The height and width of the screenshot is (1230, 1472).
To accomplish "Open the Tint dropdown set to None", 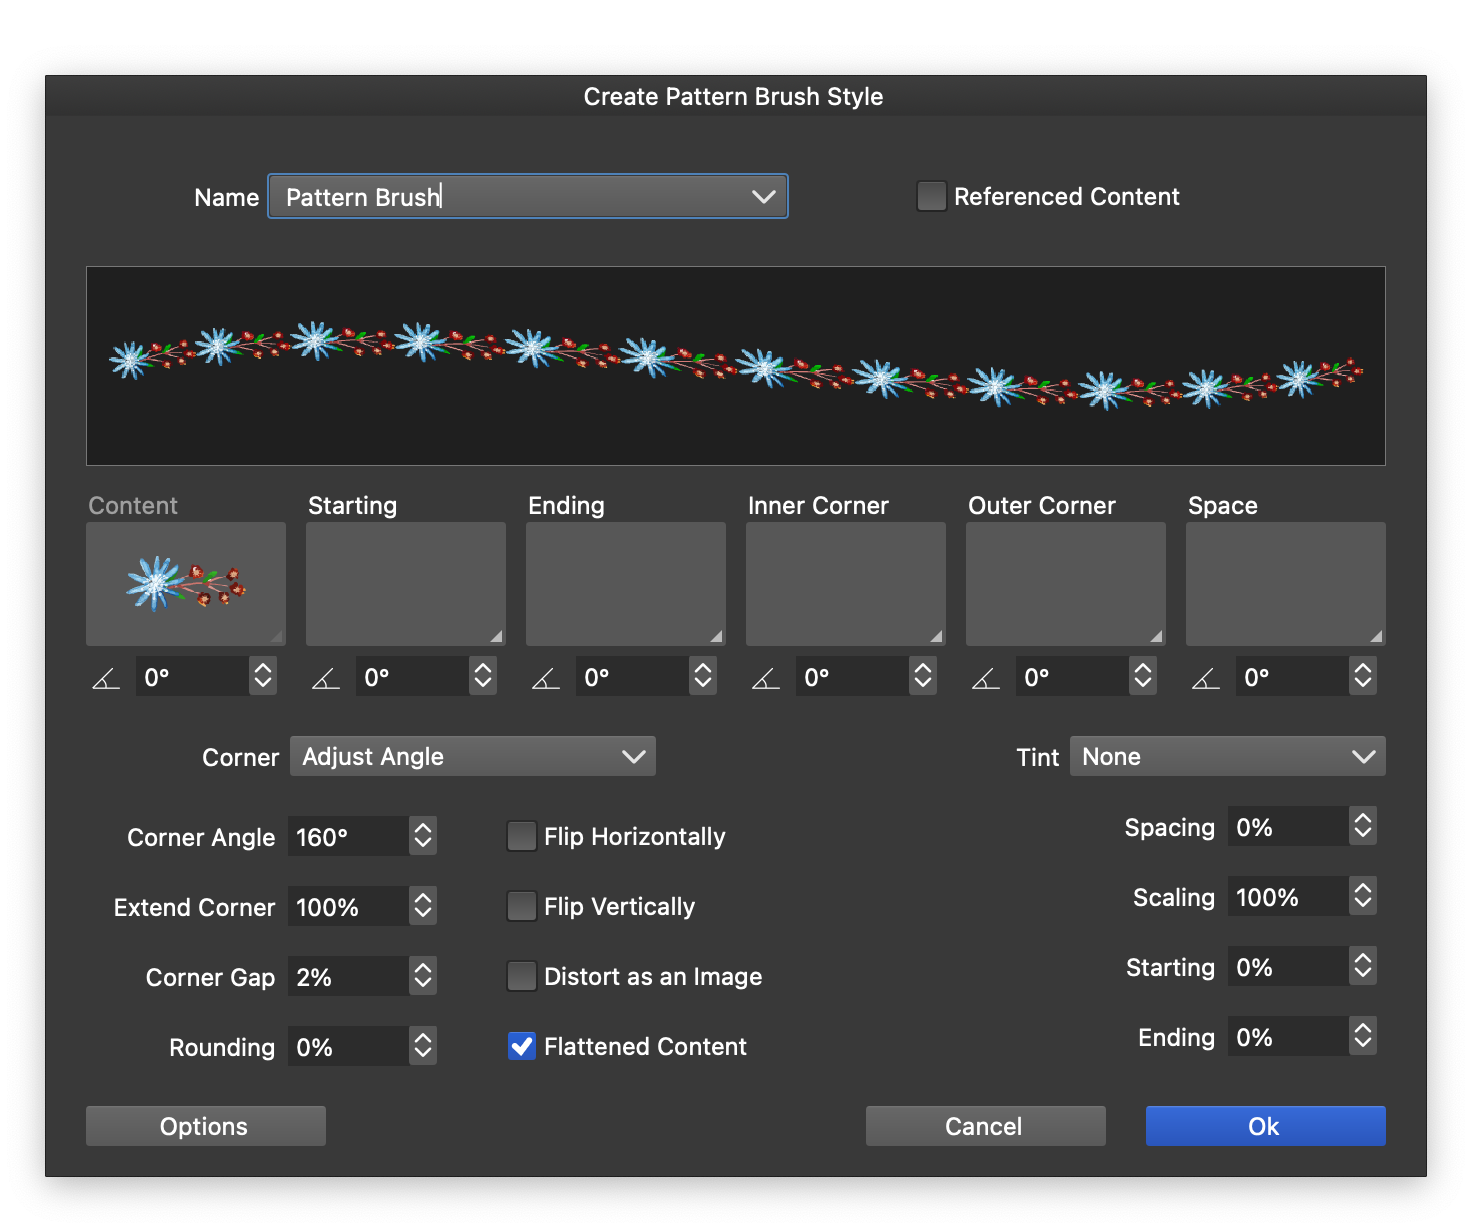I will 1227,756.
